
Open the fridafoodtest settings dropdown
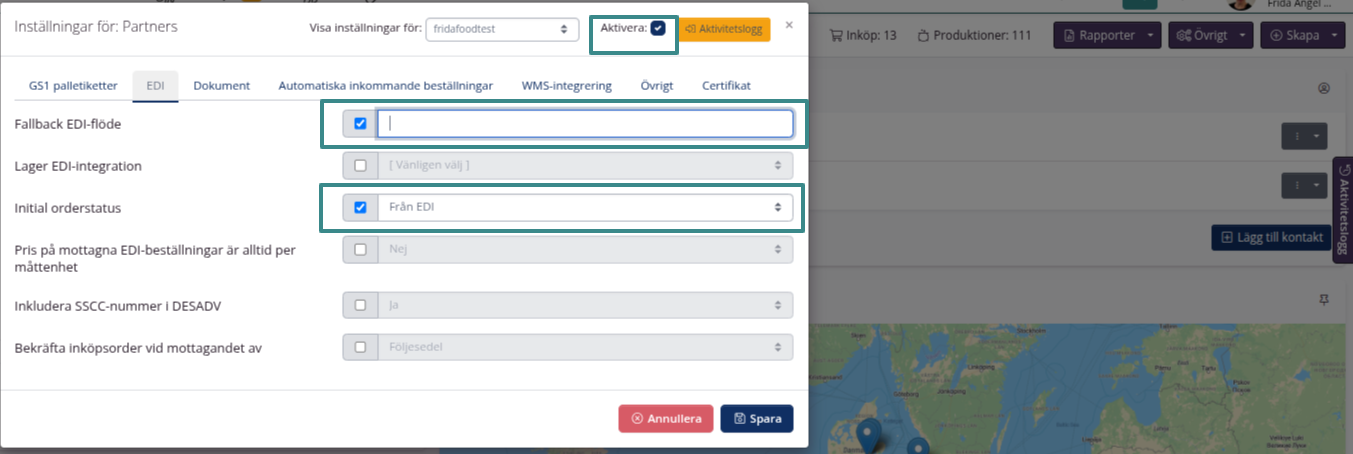point(502,29)
